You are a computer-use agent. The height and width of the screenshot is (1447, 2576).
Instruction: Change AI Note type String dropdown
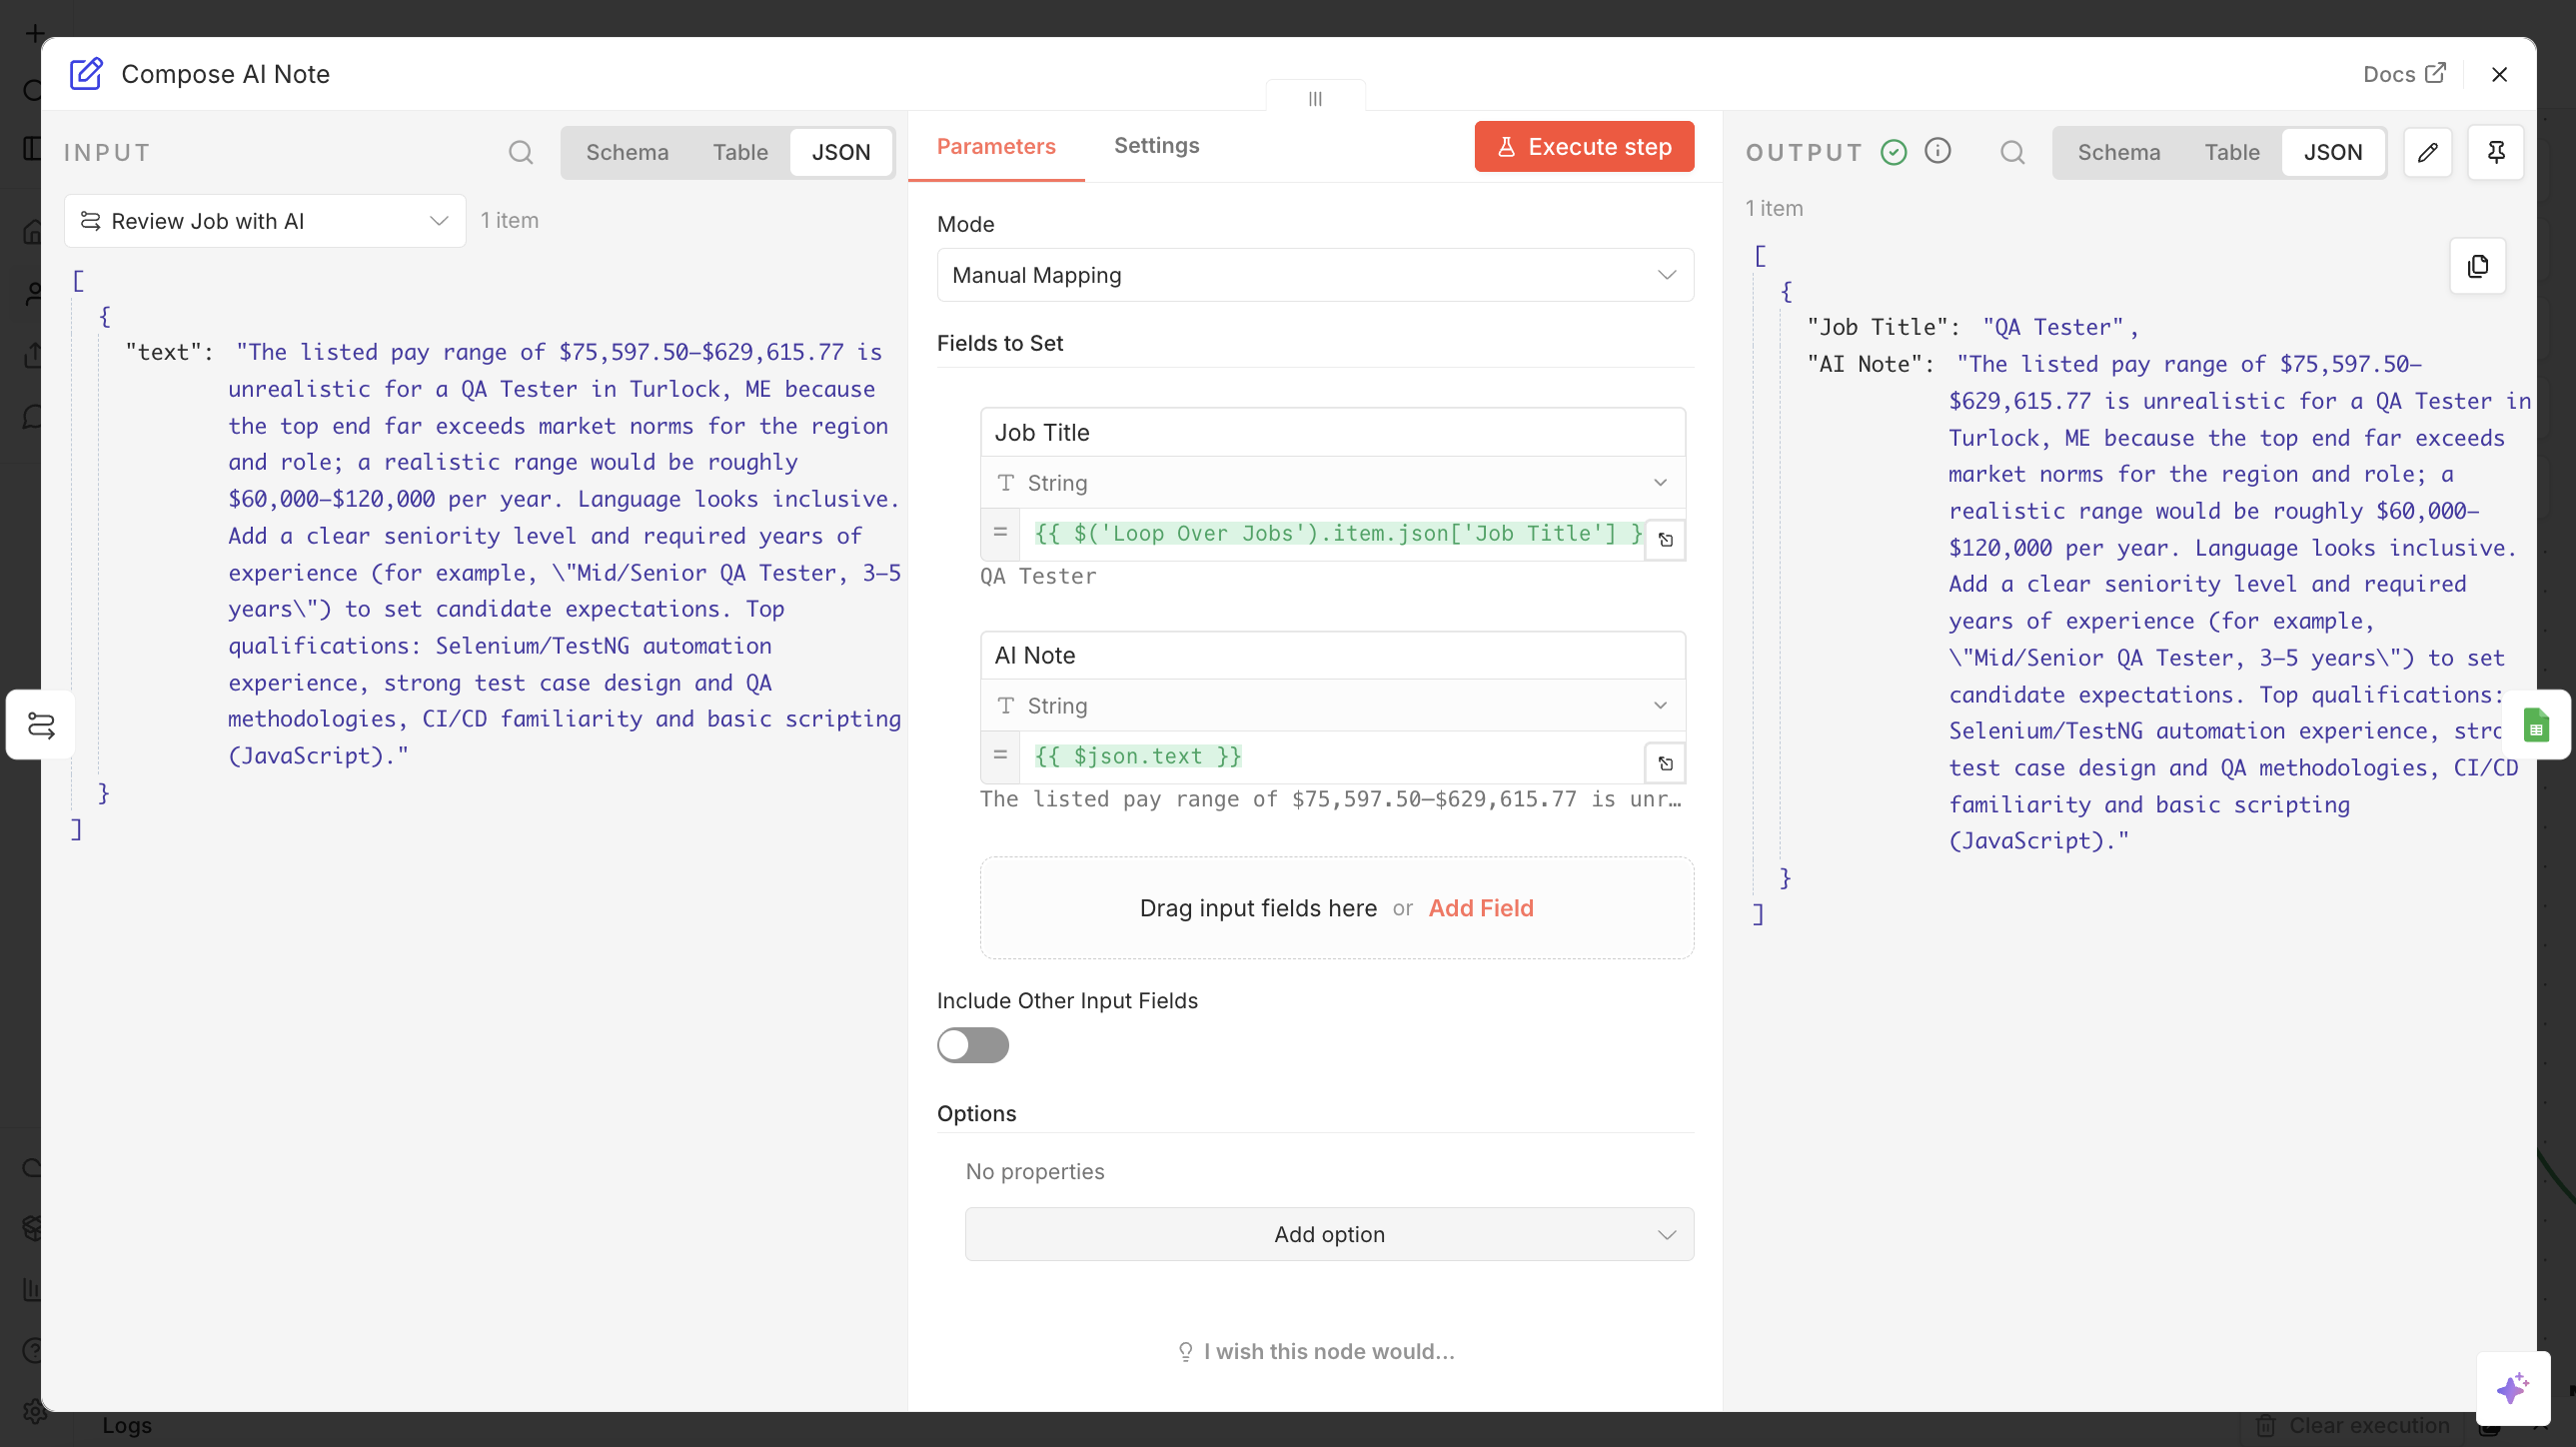[x=1333, y=706]
